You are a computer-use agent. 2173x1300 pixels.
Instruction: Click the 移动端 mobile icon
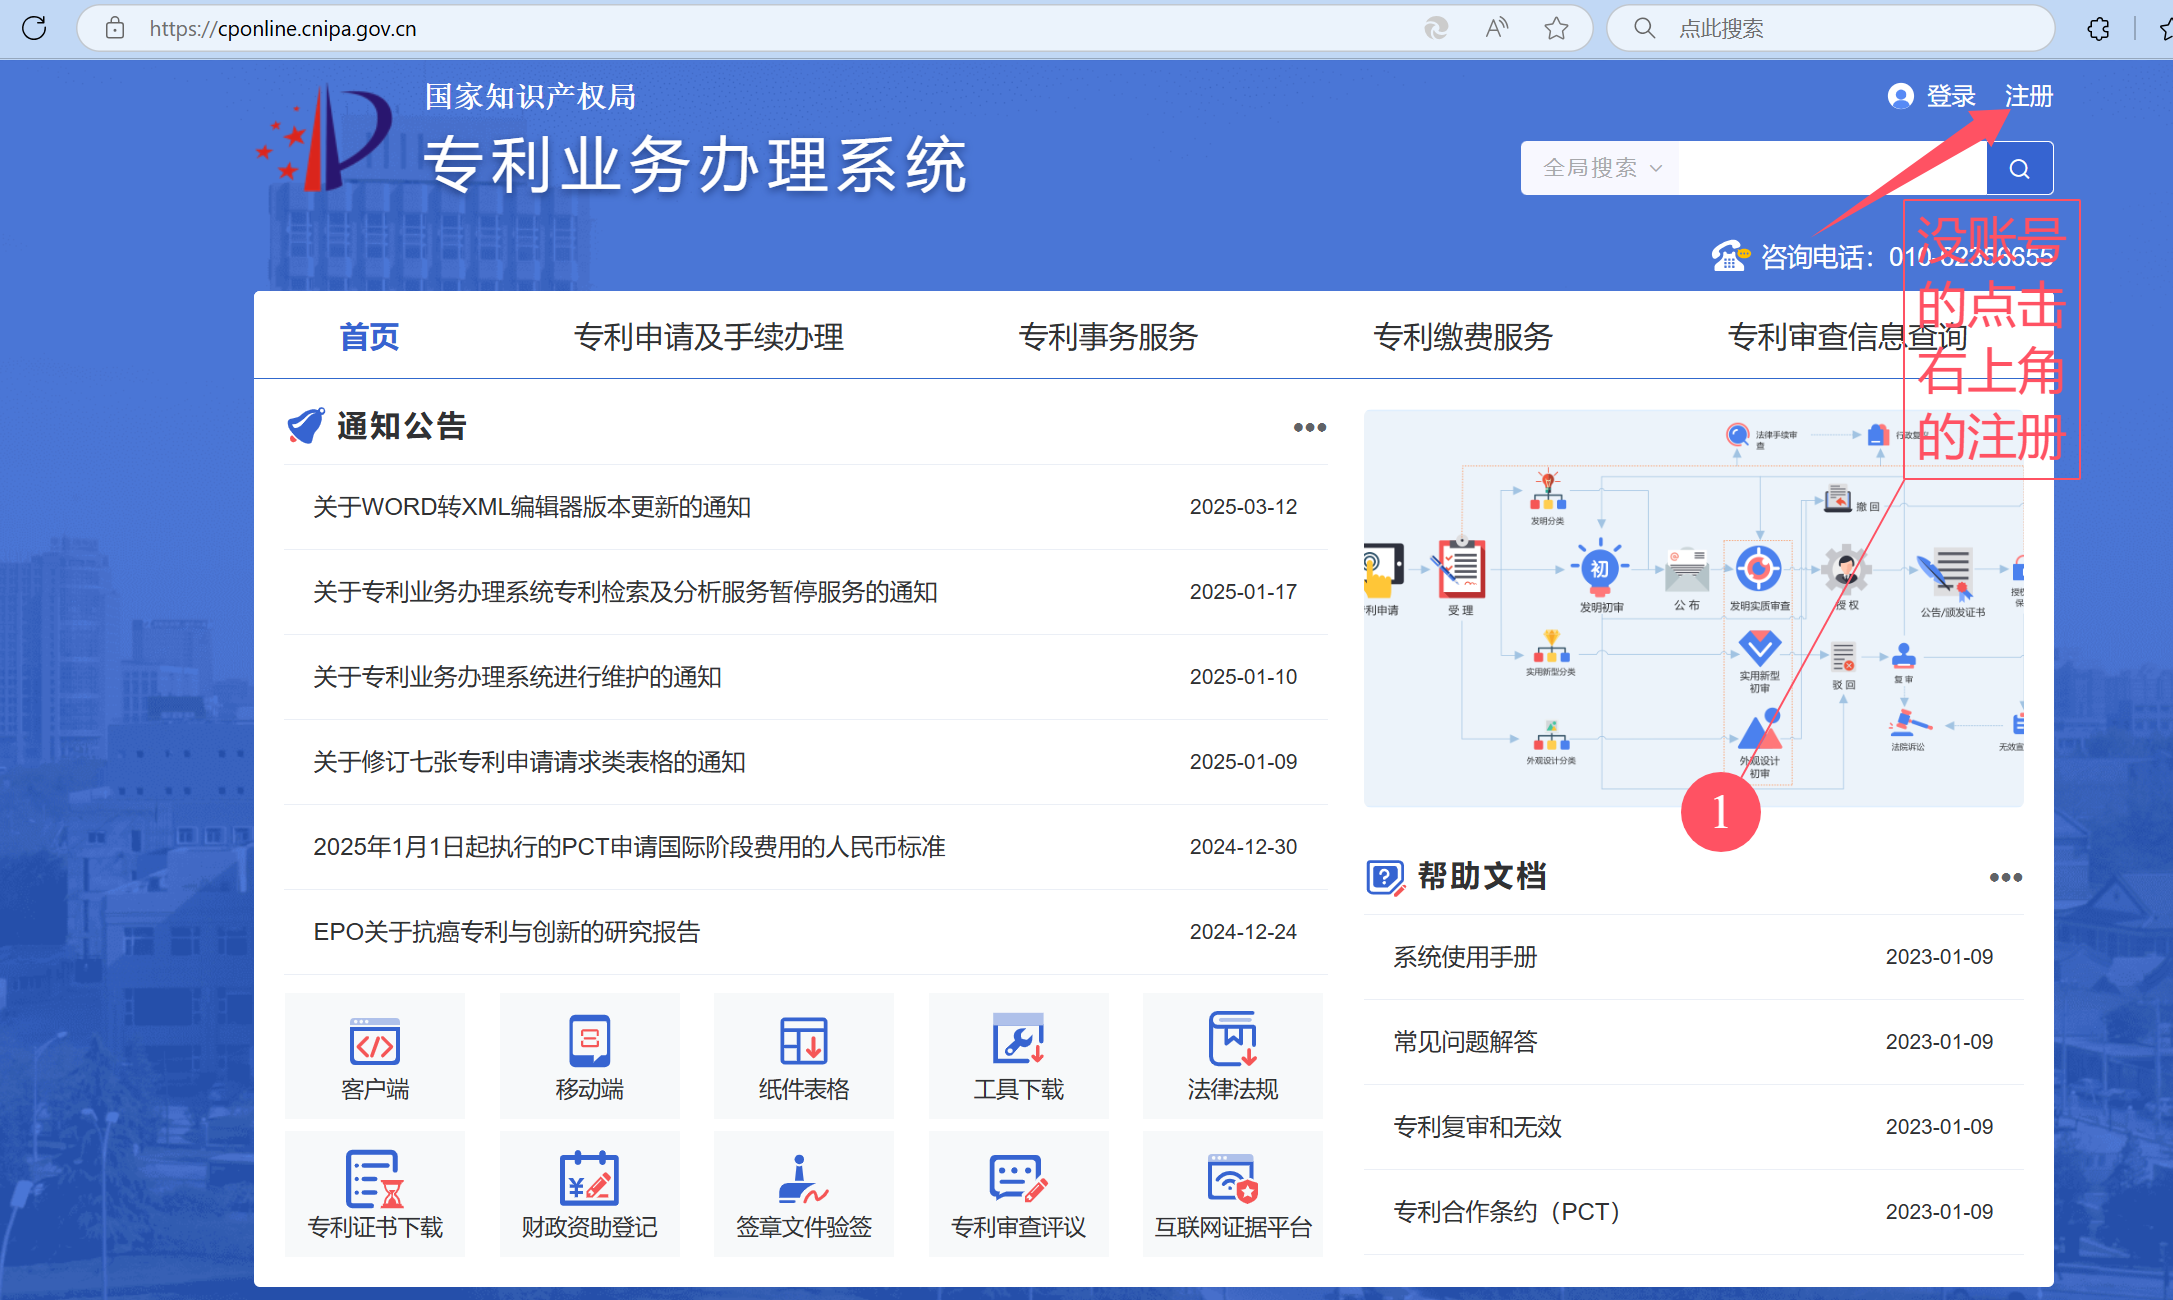tap(589, 1056)
